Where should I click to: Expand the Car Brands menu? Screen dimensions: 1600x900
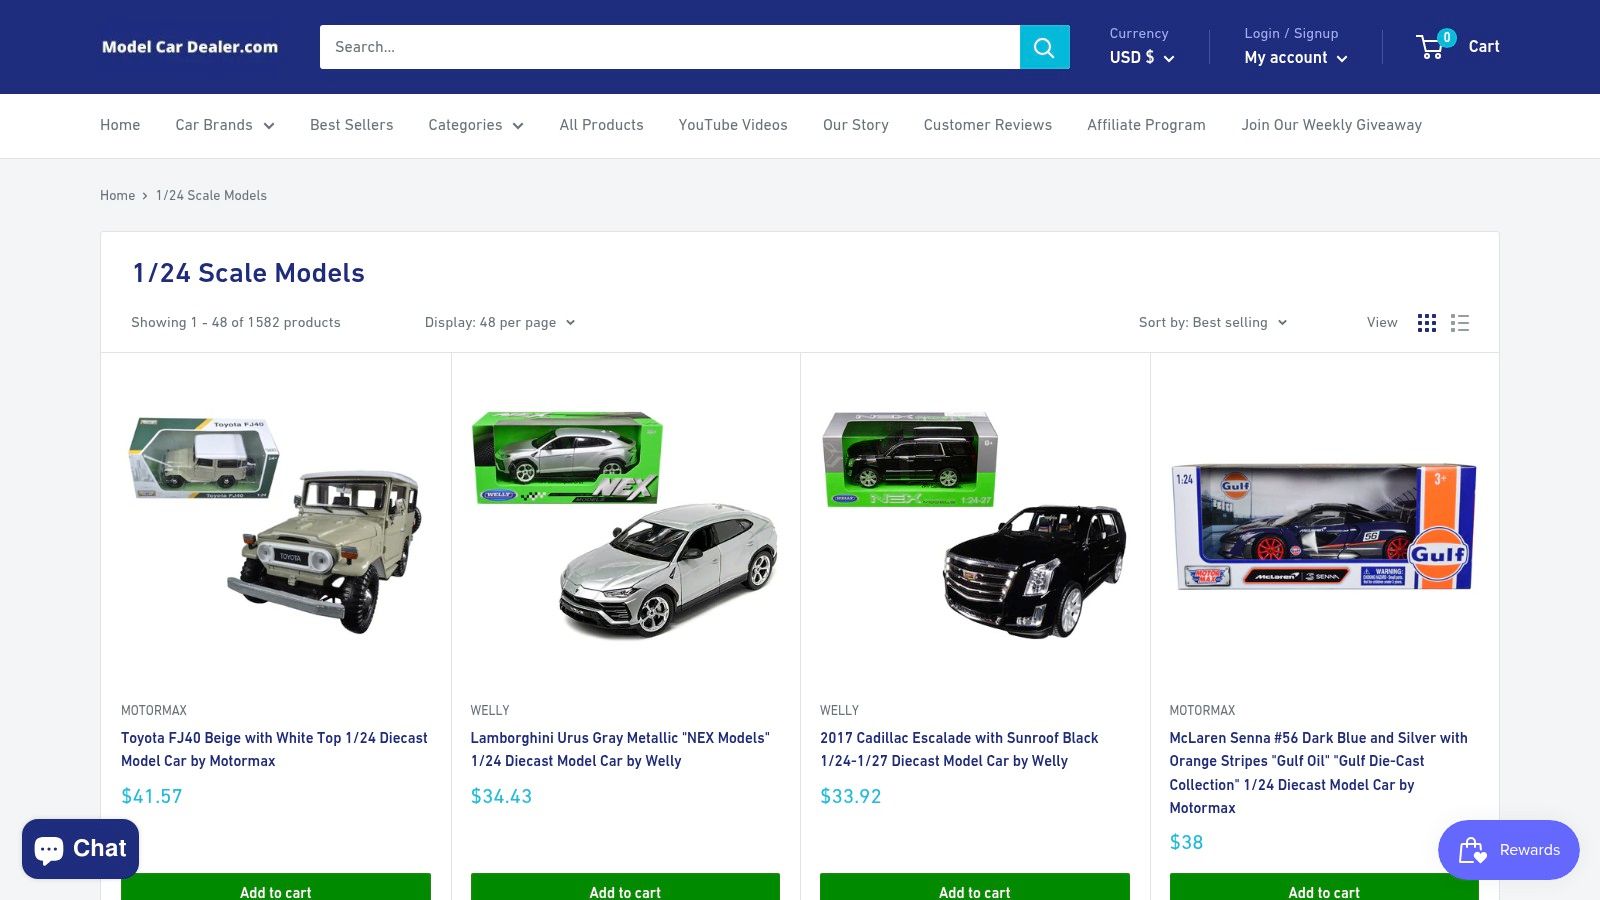225,125
